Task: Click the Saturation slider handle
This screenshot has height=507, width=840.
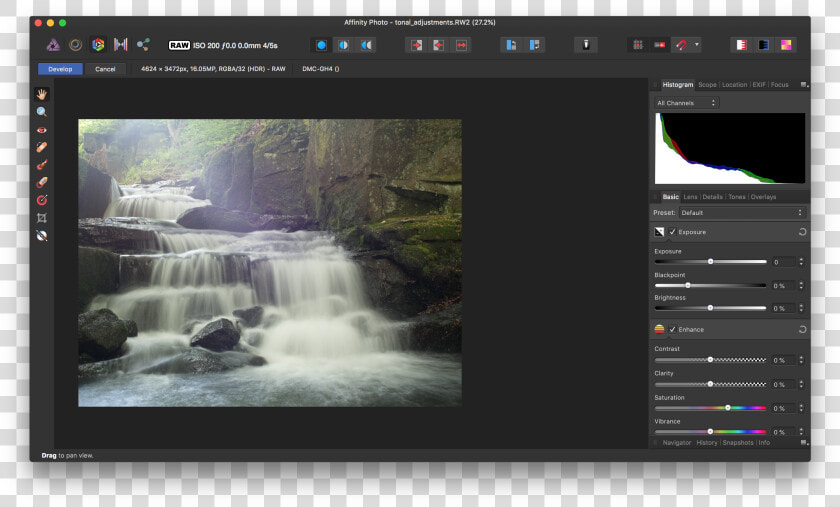Action: pyautogui.click(x=728, y=408)
